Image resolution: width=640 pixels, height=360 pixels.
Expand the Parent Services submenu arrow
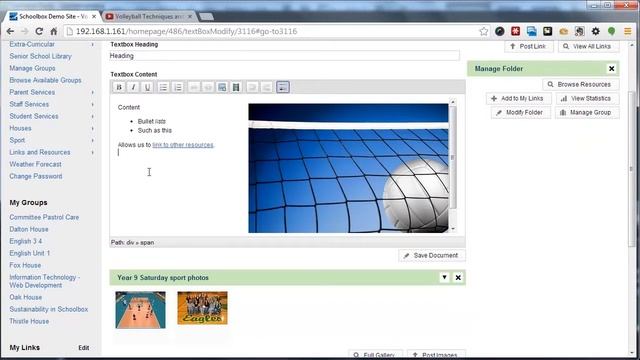tap(93, 92)
